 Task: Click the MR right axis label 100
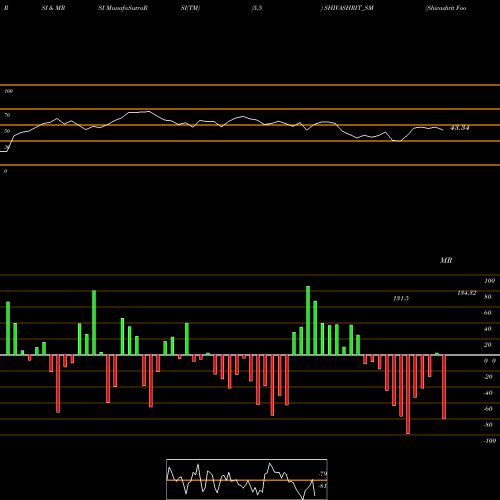pyautogui.click(x=489, y=281)
